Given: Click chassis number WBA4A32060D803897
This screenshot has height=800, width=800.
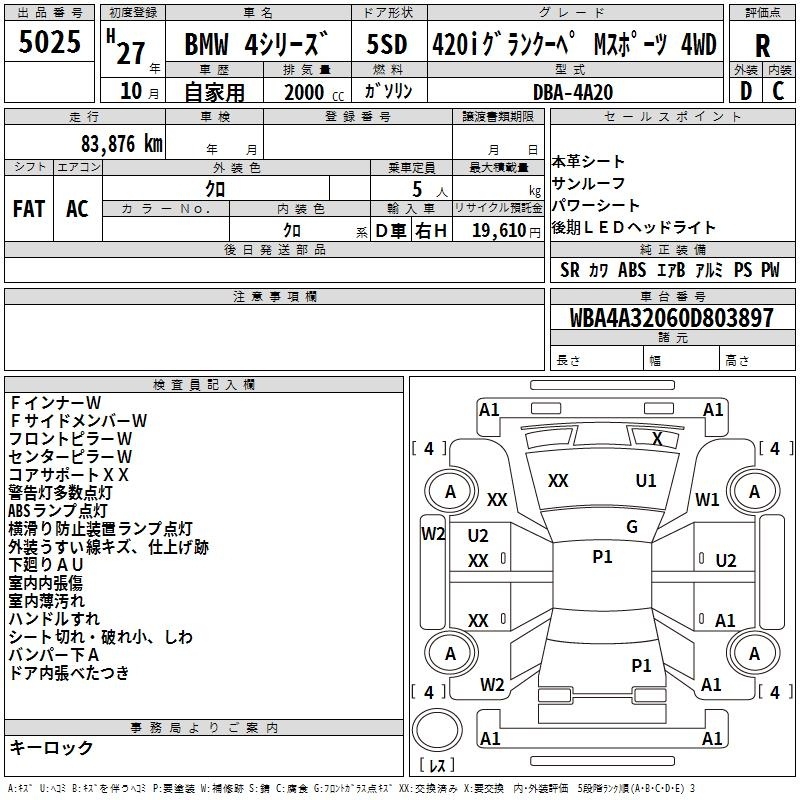Looking at the screenshot, I should point(672,319).
